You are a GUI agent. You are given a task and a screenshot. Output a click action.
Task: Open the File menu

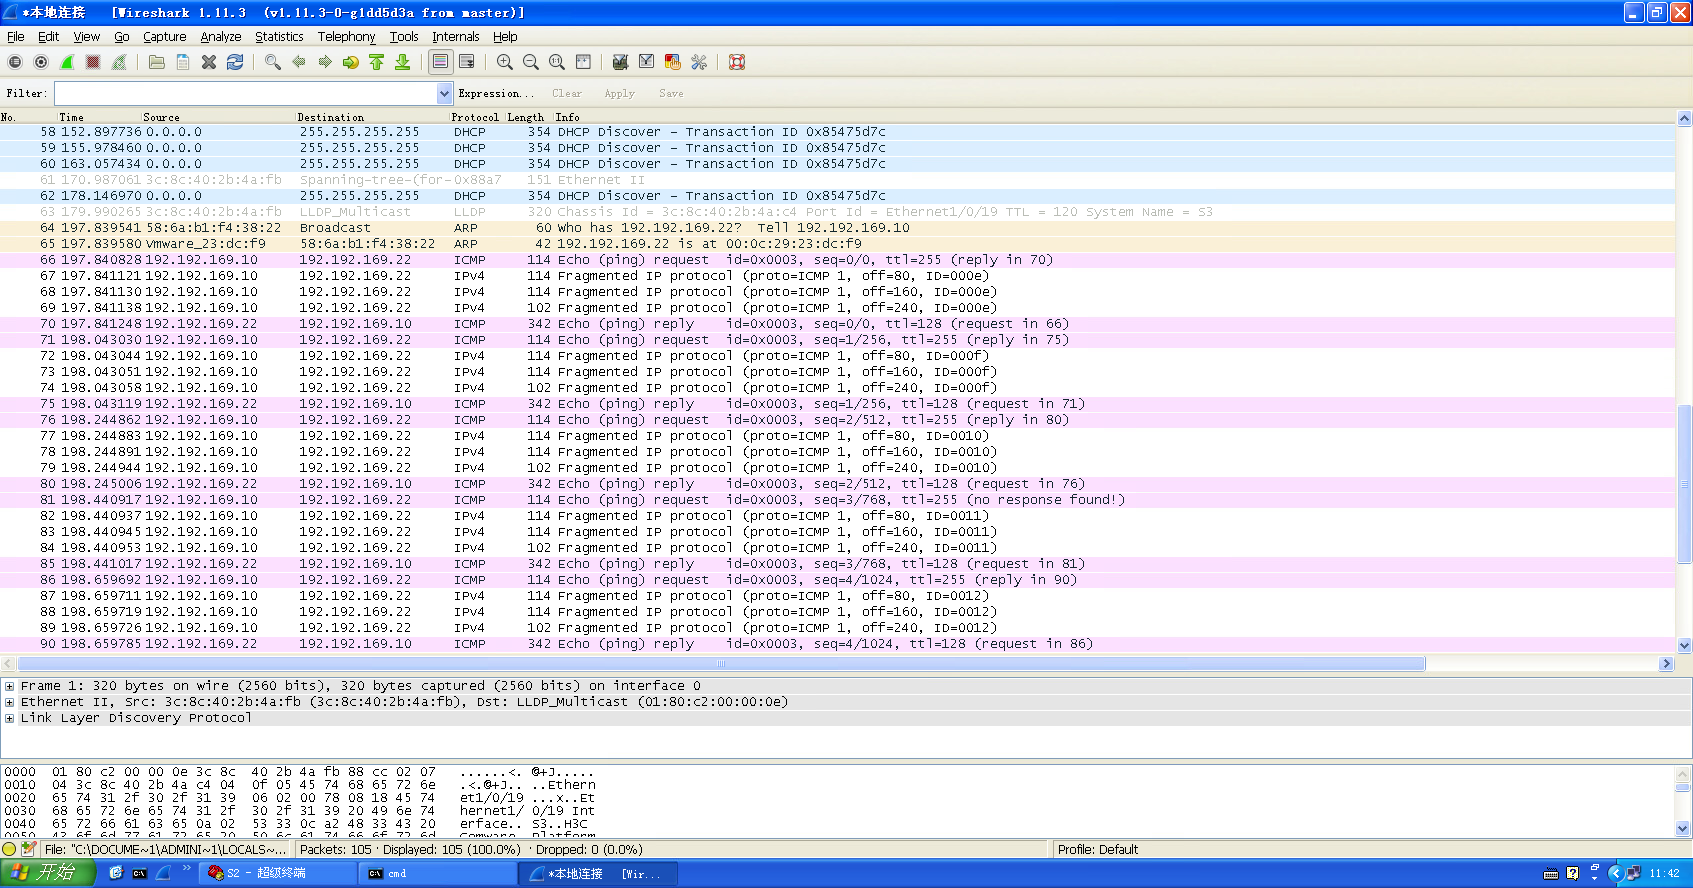point(16,36)
